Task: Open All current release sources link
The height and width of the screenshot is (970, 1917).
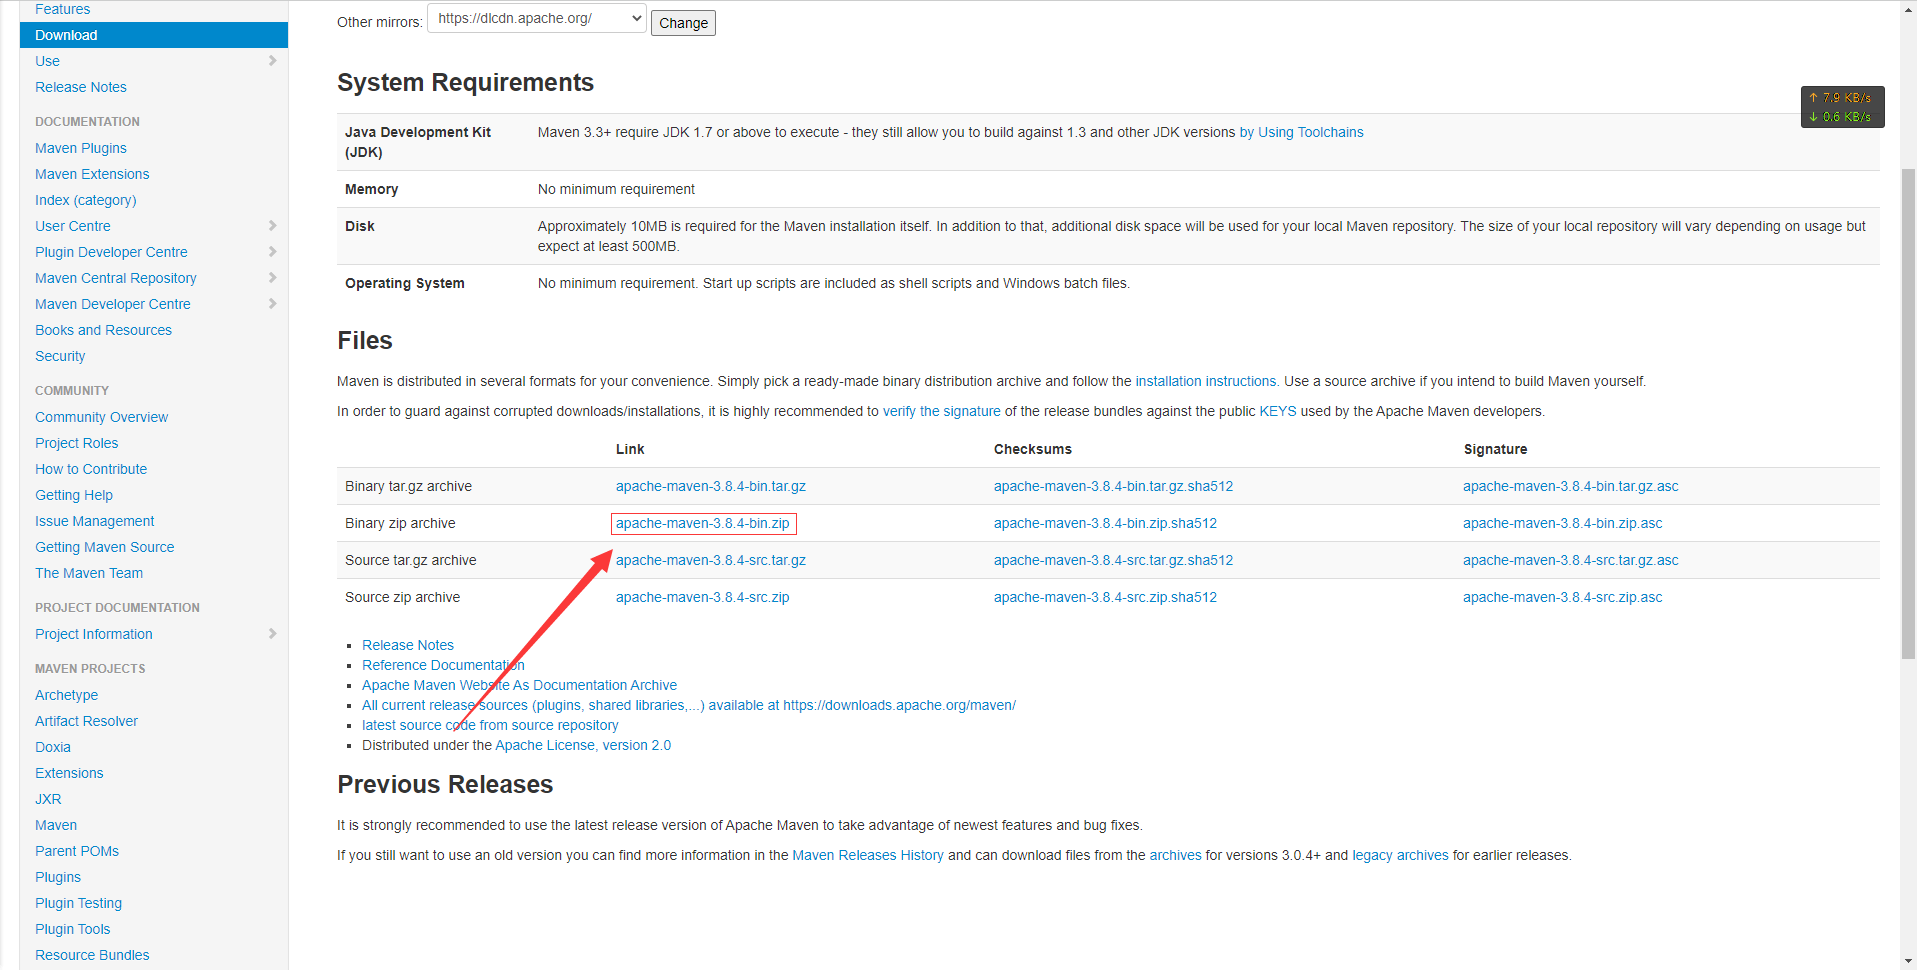Action: 689,705
